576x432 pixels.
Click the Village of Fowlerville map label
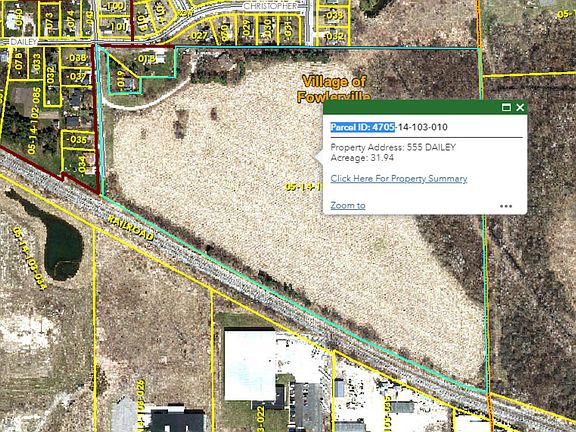pos(334,89)
